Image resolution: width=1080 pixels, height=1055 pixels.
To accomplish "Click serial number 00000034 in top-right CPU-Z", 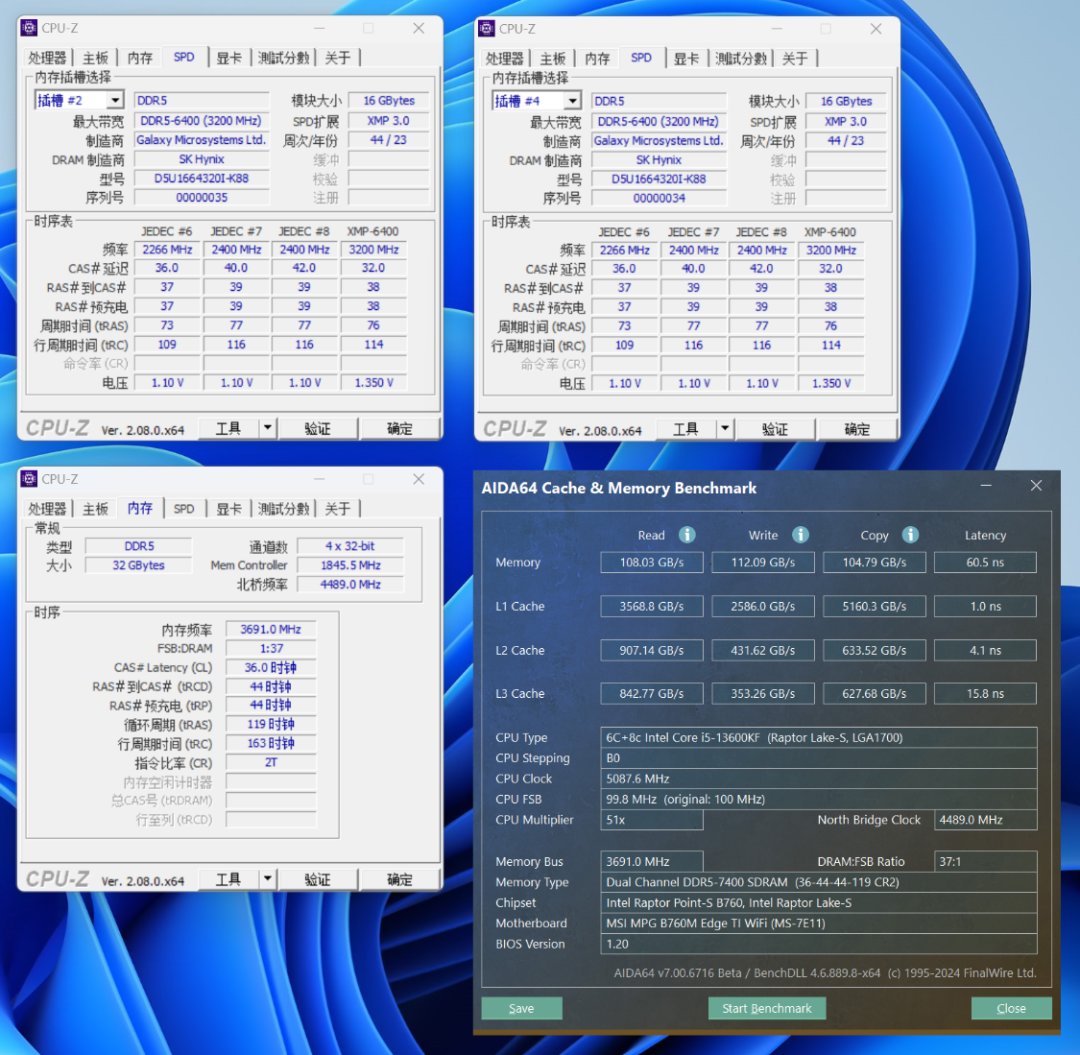I will click(658, 198).
